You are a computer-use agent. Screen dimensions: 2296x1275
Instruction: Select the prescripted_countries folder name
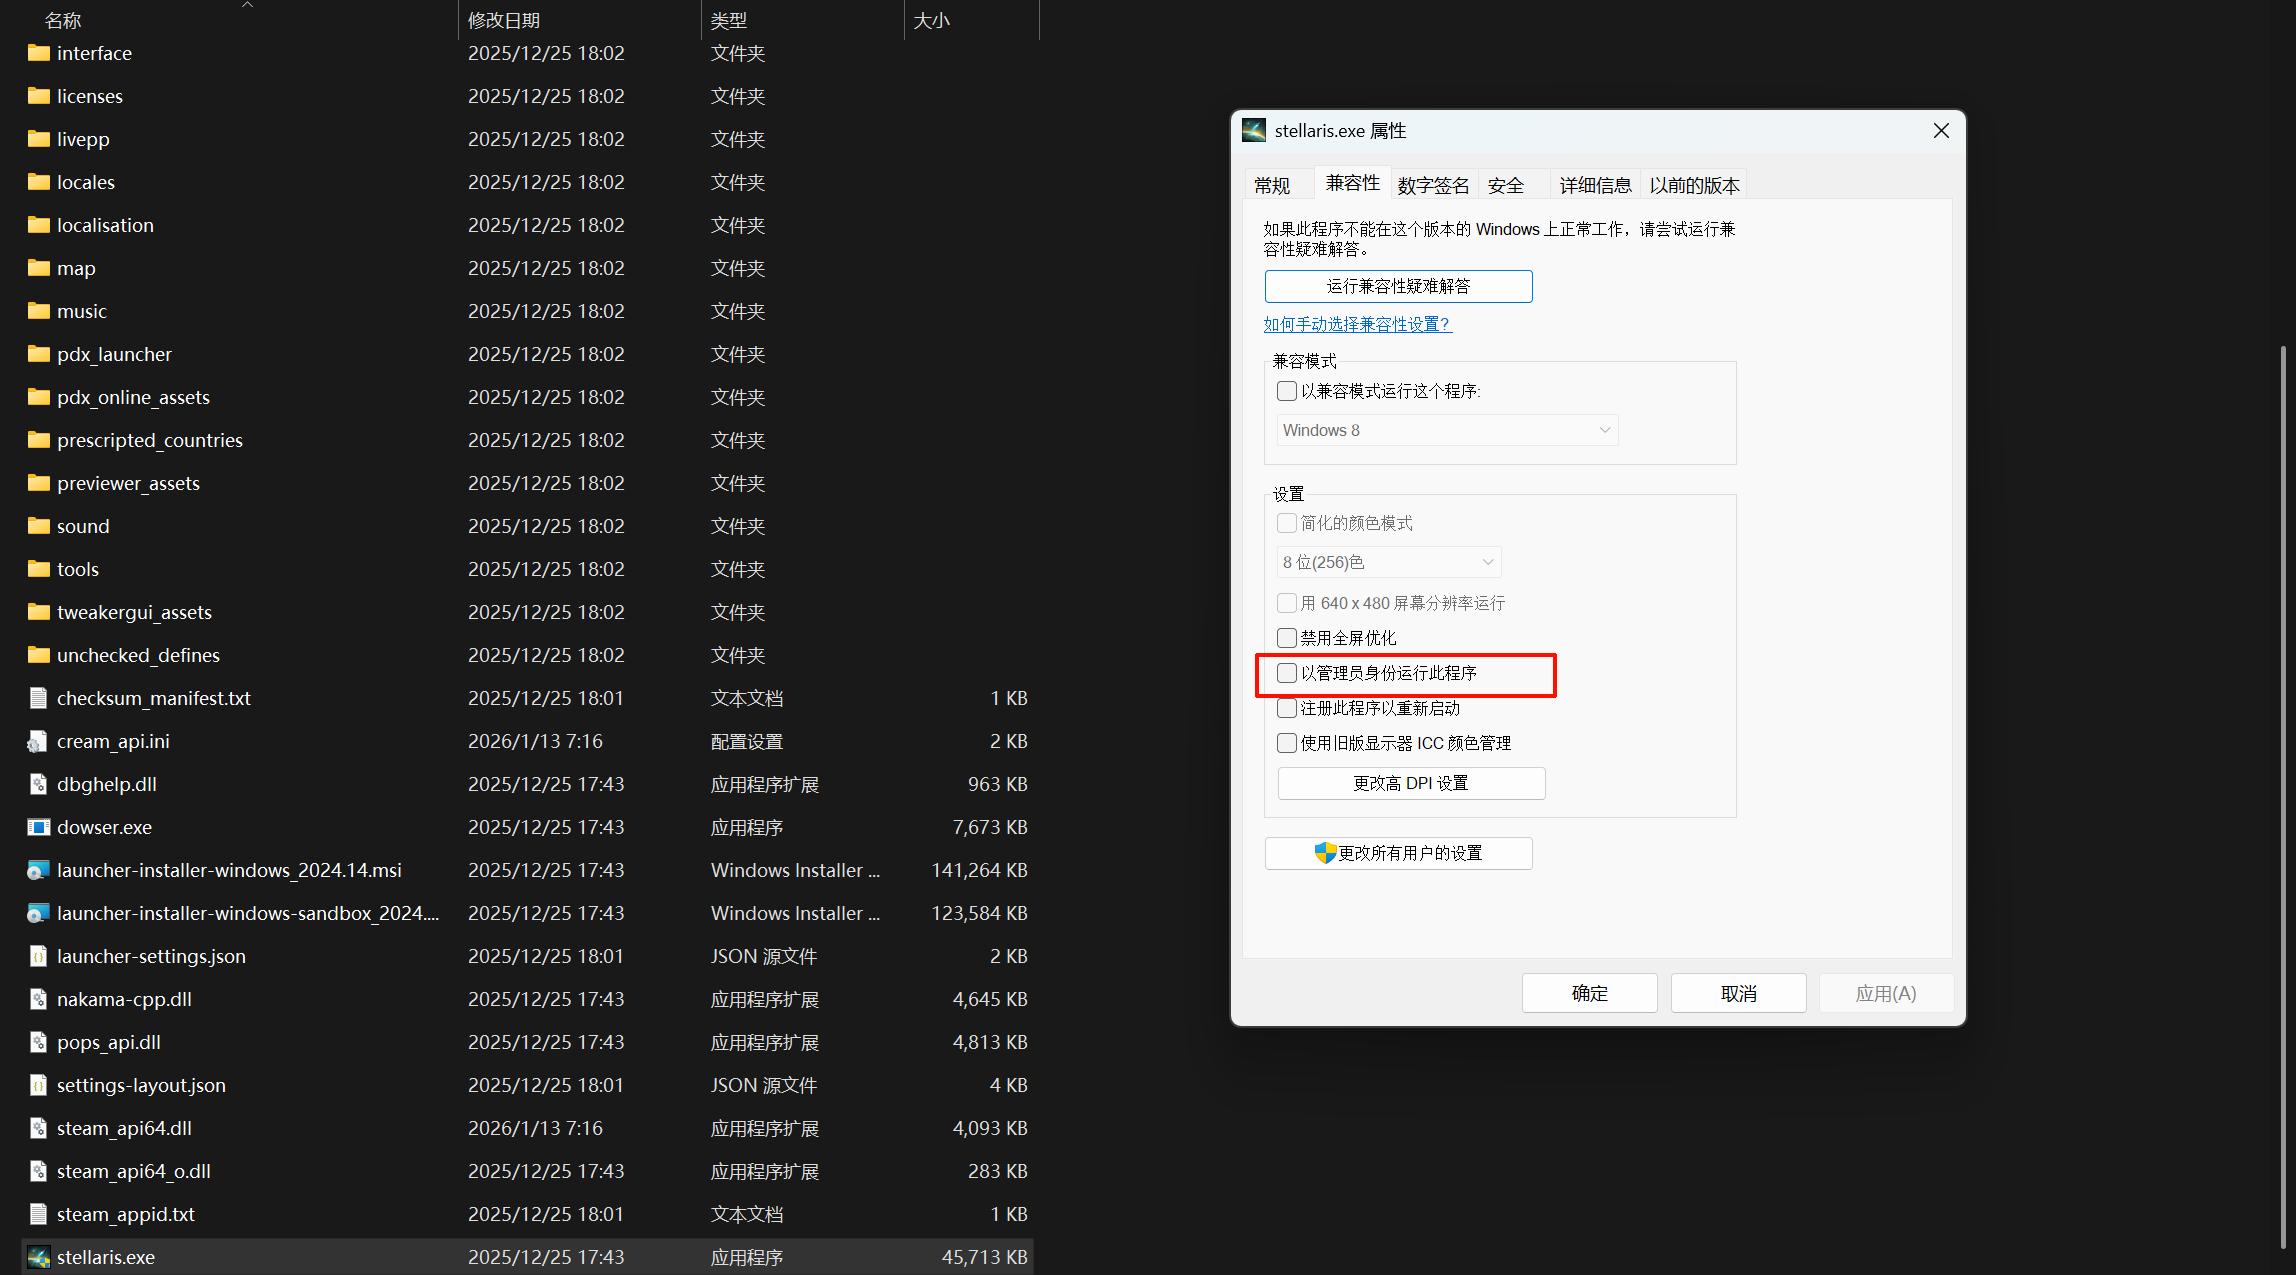pos(150,440)
